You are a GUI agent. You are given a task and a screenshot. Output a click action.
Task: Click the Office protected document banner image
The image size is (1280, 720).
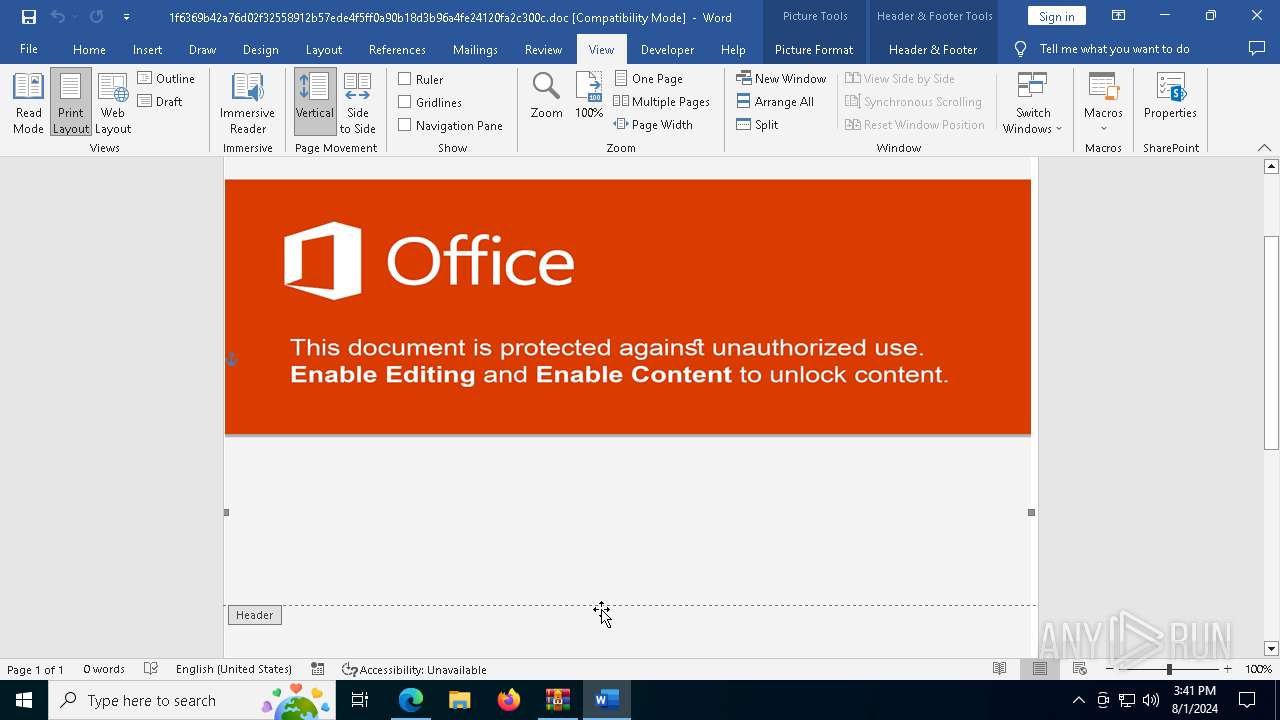(x=628, y=307)
